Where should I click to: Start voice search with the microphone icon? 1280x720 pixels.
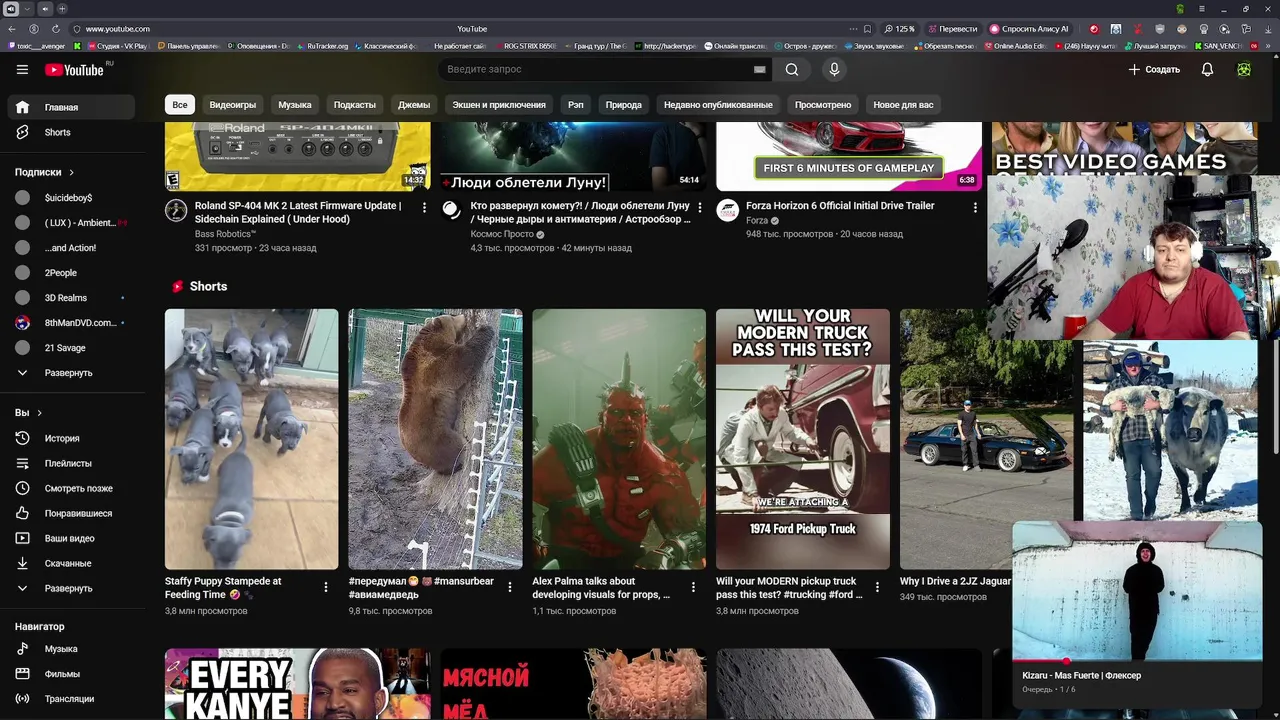pos(834,69)
